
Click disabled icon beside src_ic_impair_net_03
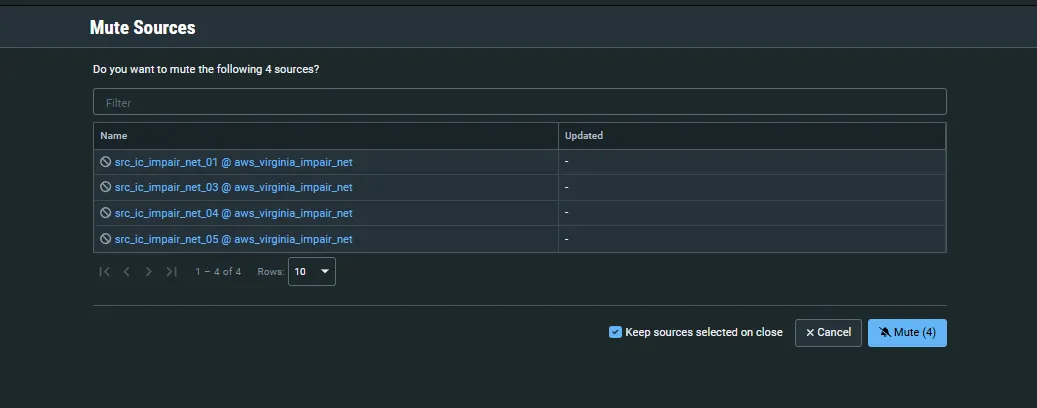105,187
